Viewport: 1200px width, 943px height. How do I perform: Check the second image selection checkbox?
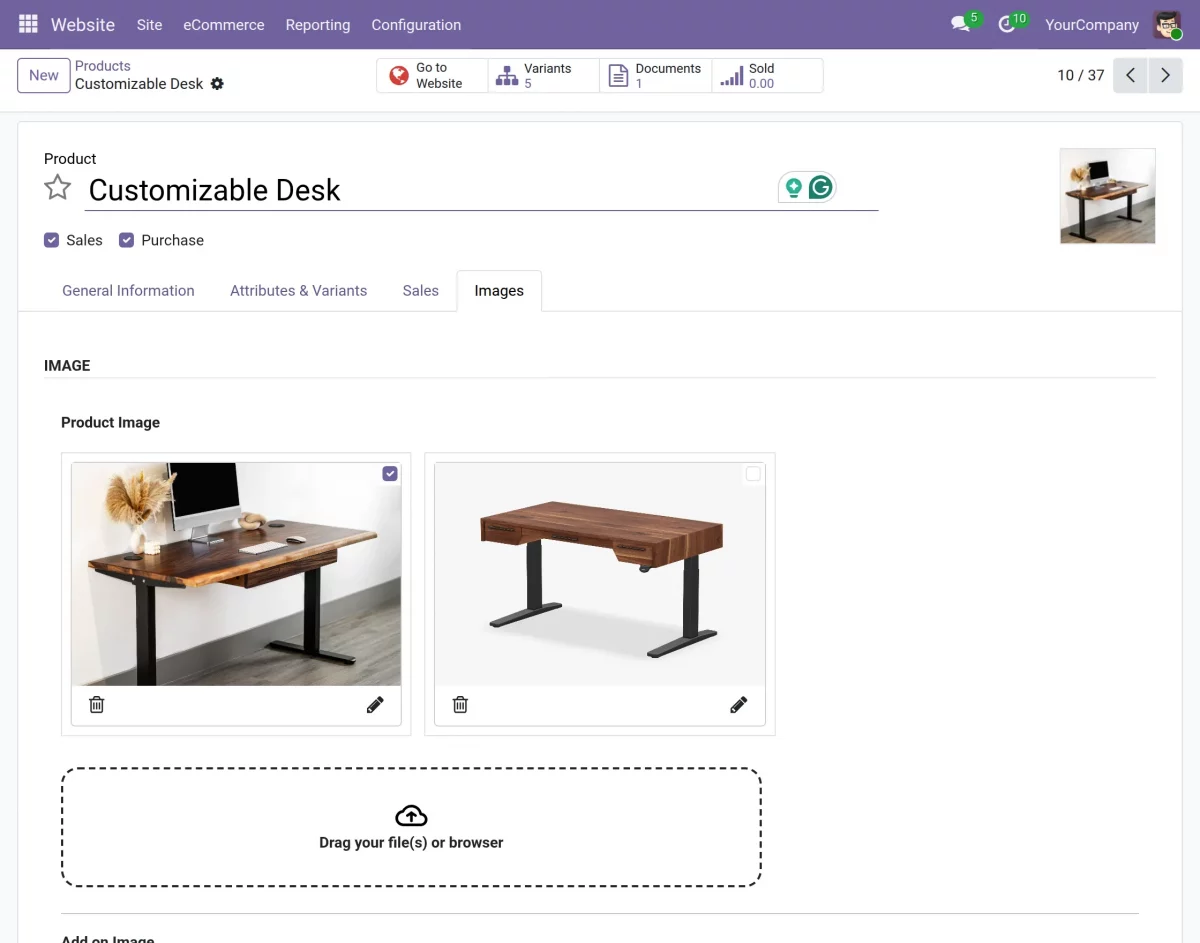[753, 474]
